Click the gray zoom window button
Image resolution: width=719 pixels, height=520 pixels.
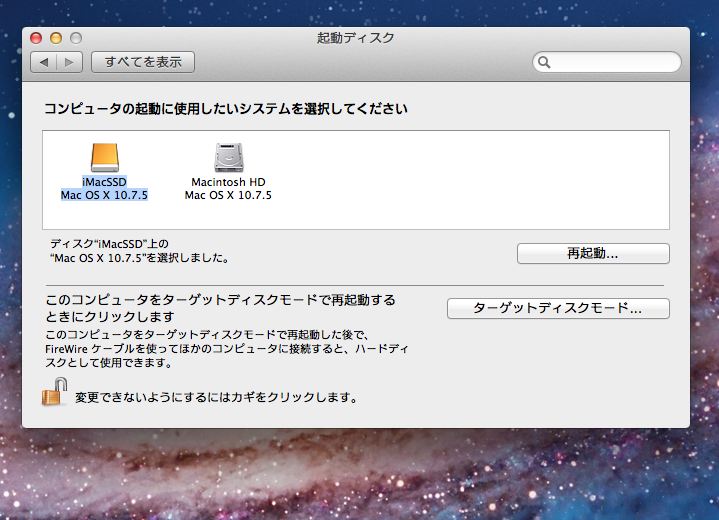coord(76,38)
